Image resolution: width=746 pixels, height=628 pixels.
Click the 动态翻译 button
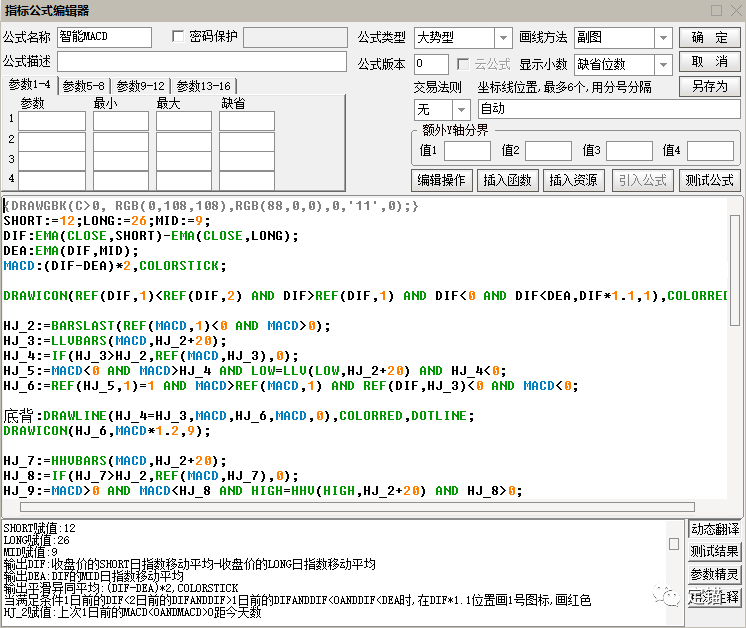[x=715, y=529]
